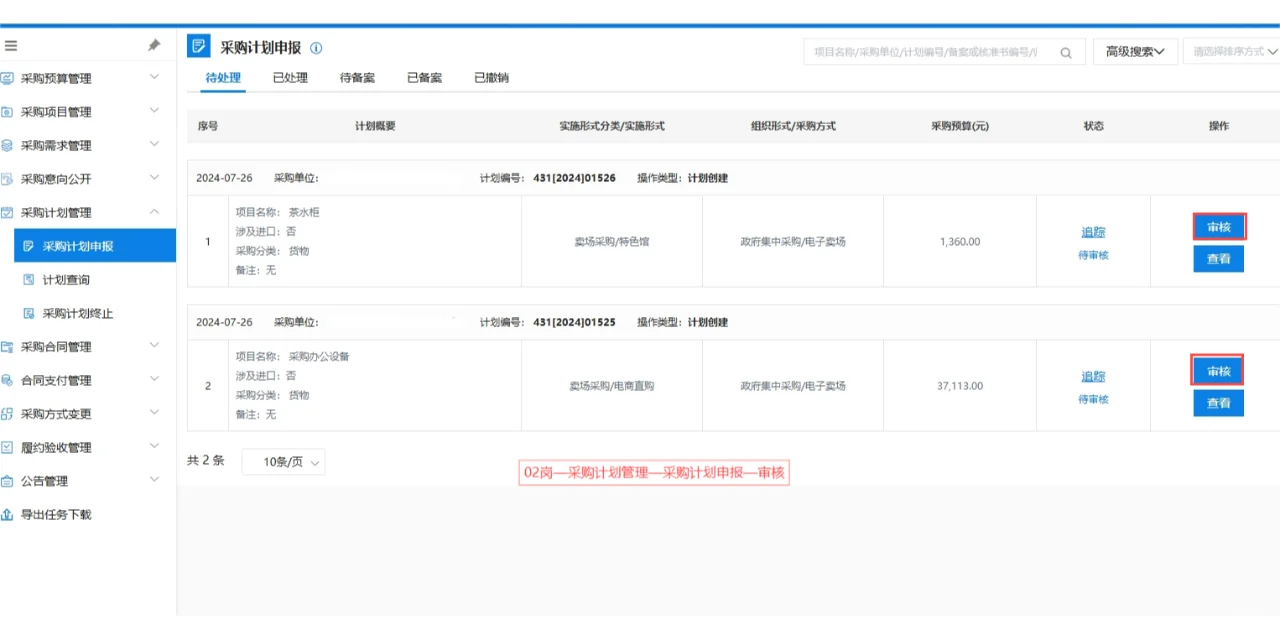Click 查看 for the 茶水柜 plan

pos(1218,259)
